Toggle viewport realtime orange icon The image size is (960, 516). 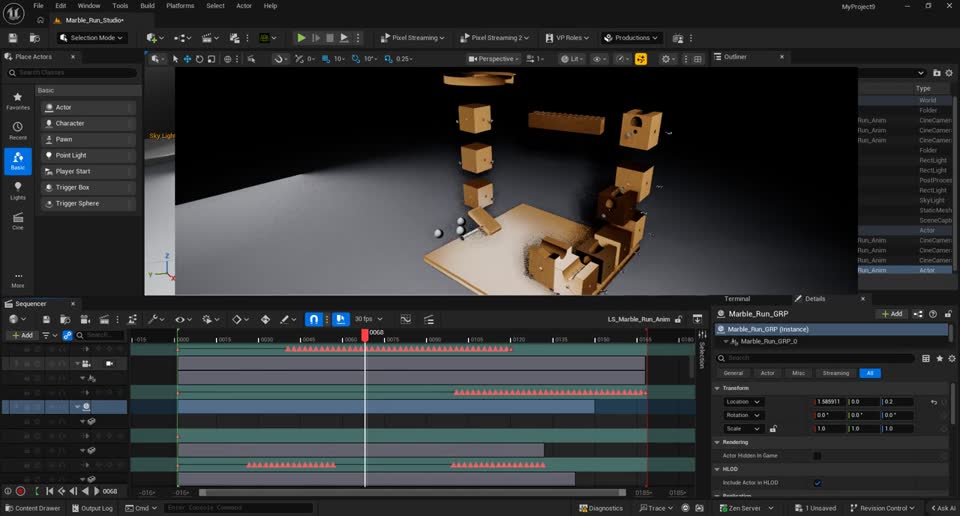click(641, 59)
